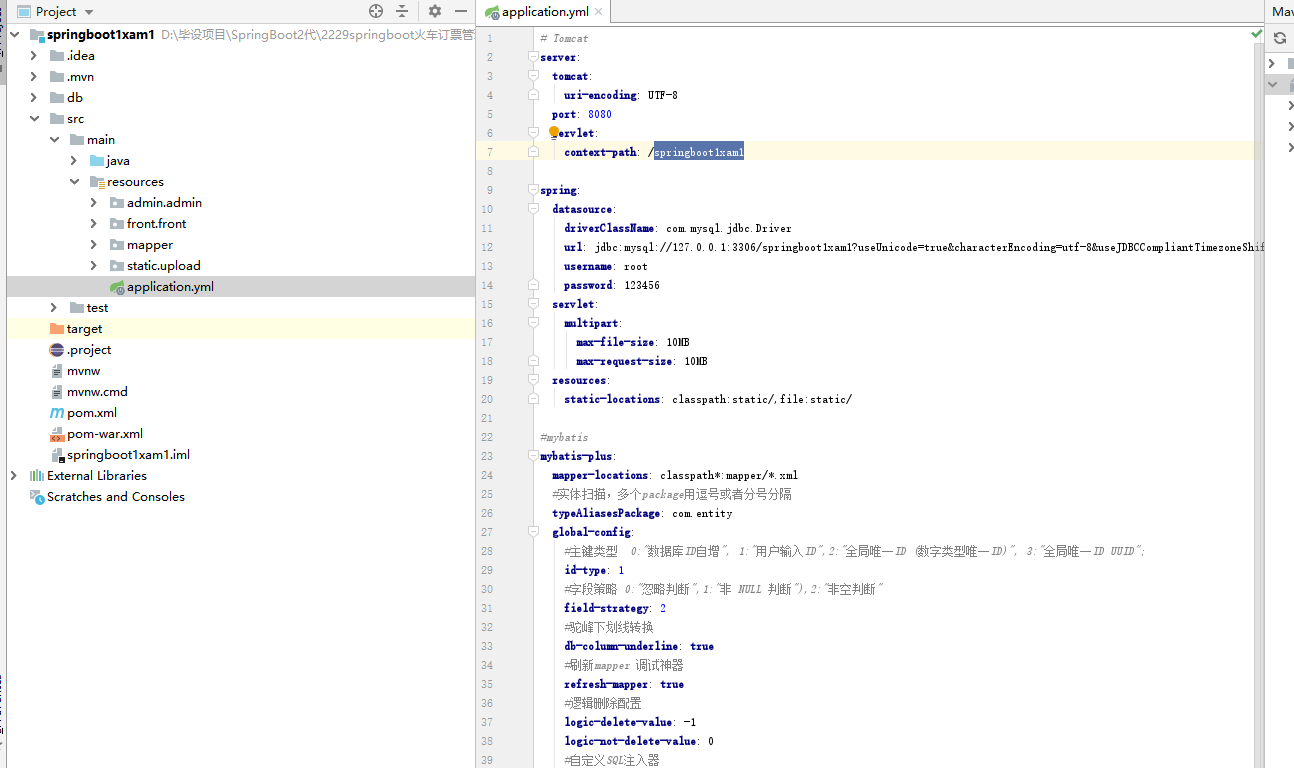Viewport: 1294px width, 768px height.
Task: Collapse the resources folder arrow
Action: click(x=74, y=182)
